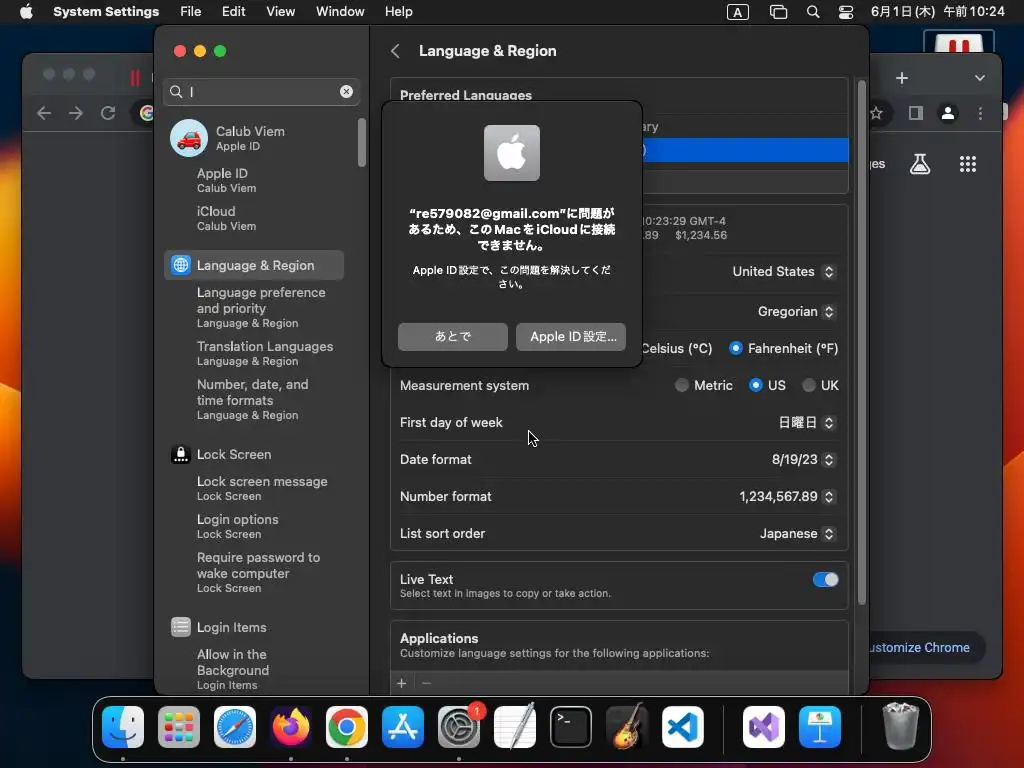Open Launchpad from the Dock
Image resolution: width=1024 pixels, height=768 pixels.
(x=179, y=727)
